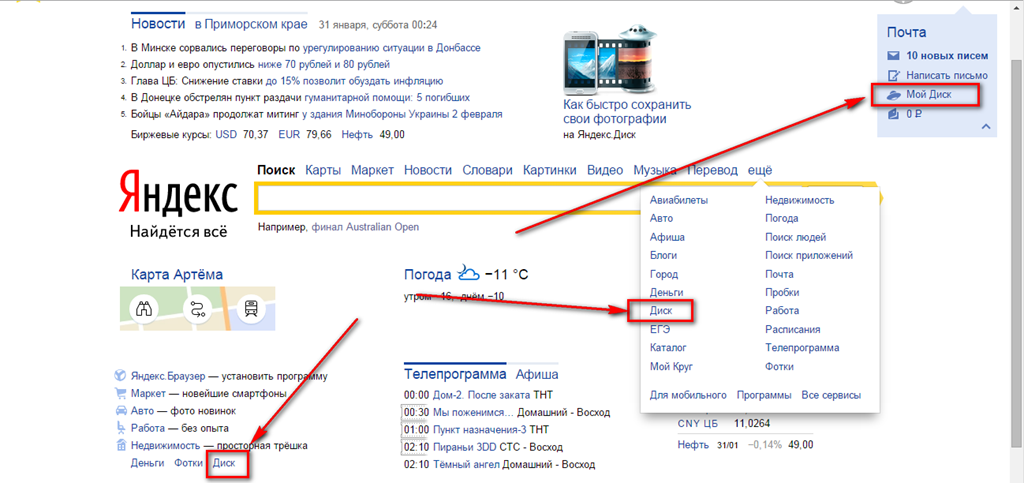Click the Авто car icon
Screen dimensions: 1024x483
coord(120,411)
